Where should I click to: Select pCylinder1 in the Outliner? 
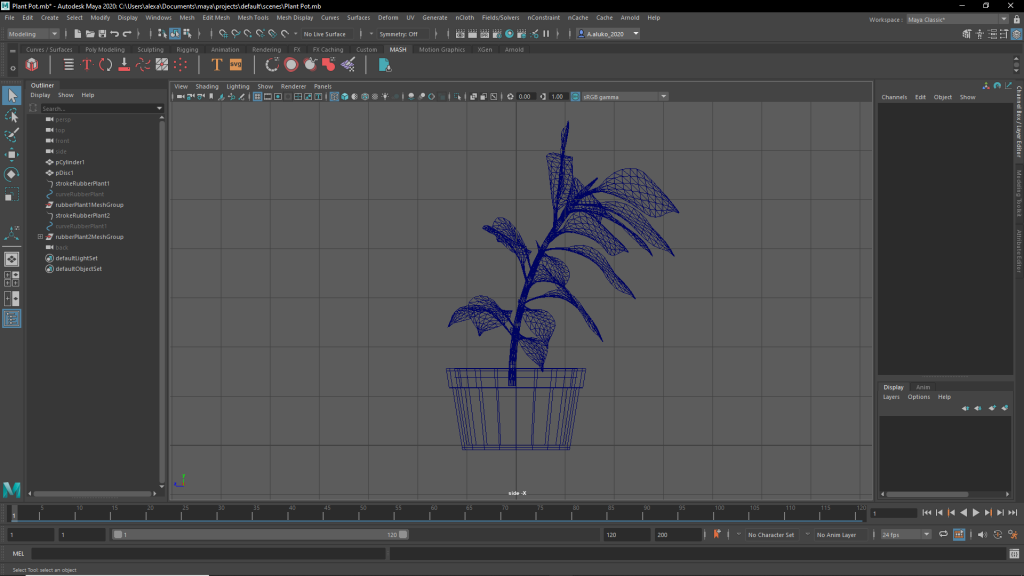(70, 162)
